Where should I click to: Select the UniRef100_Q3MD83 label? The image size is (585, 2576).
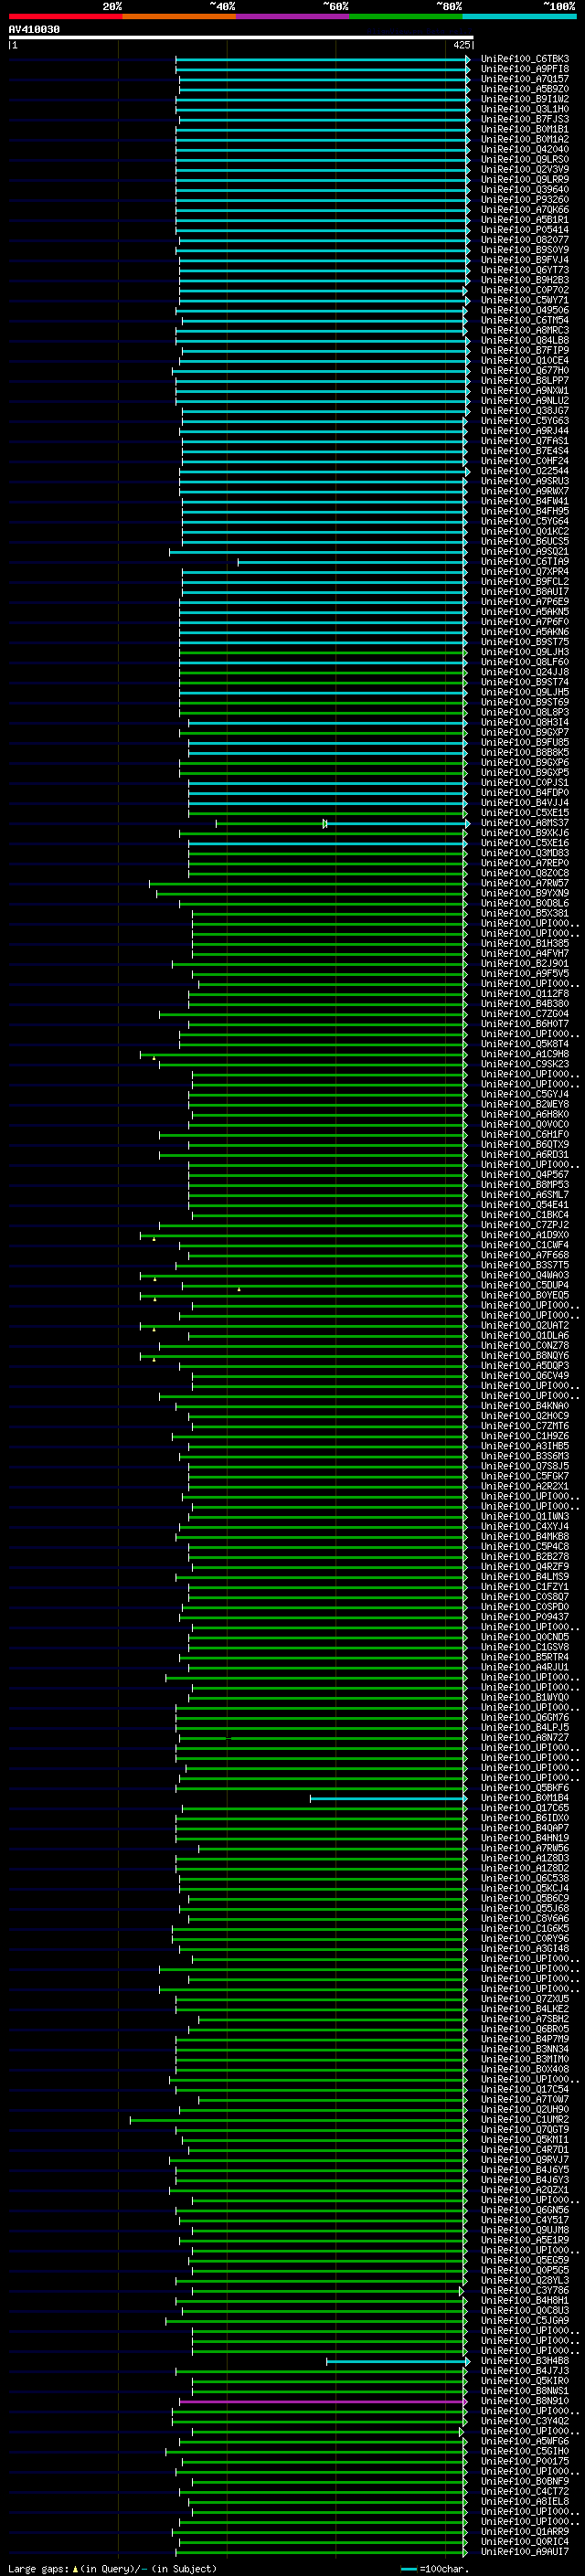(x=524, y=853)
